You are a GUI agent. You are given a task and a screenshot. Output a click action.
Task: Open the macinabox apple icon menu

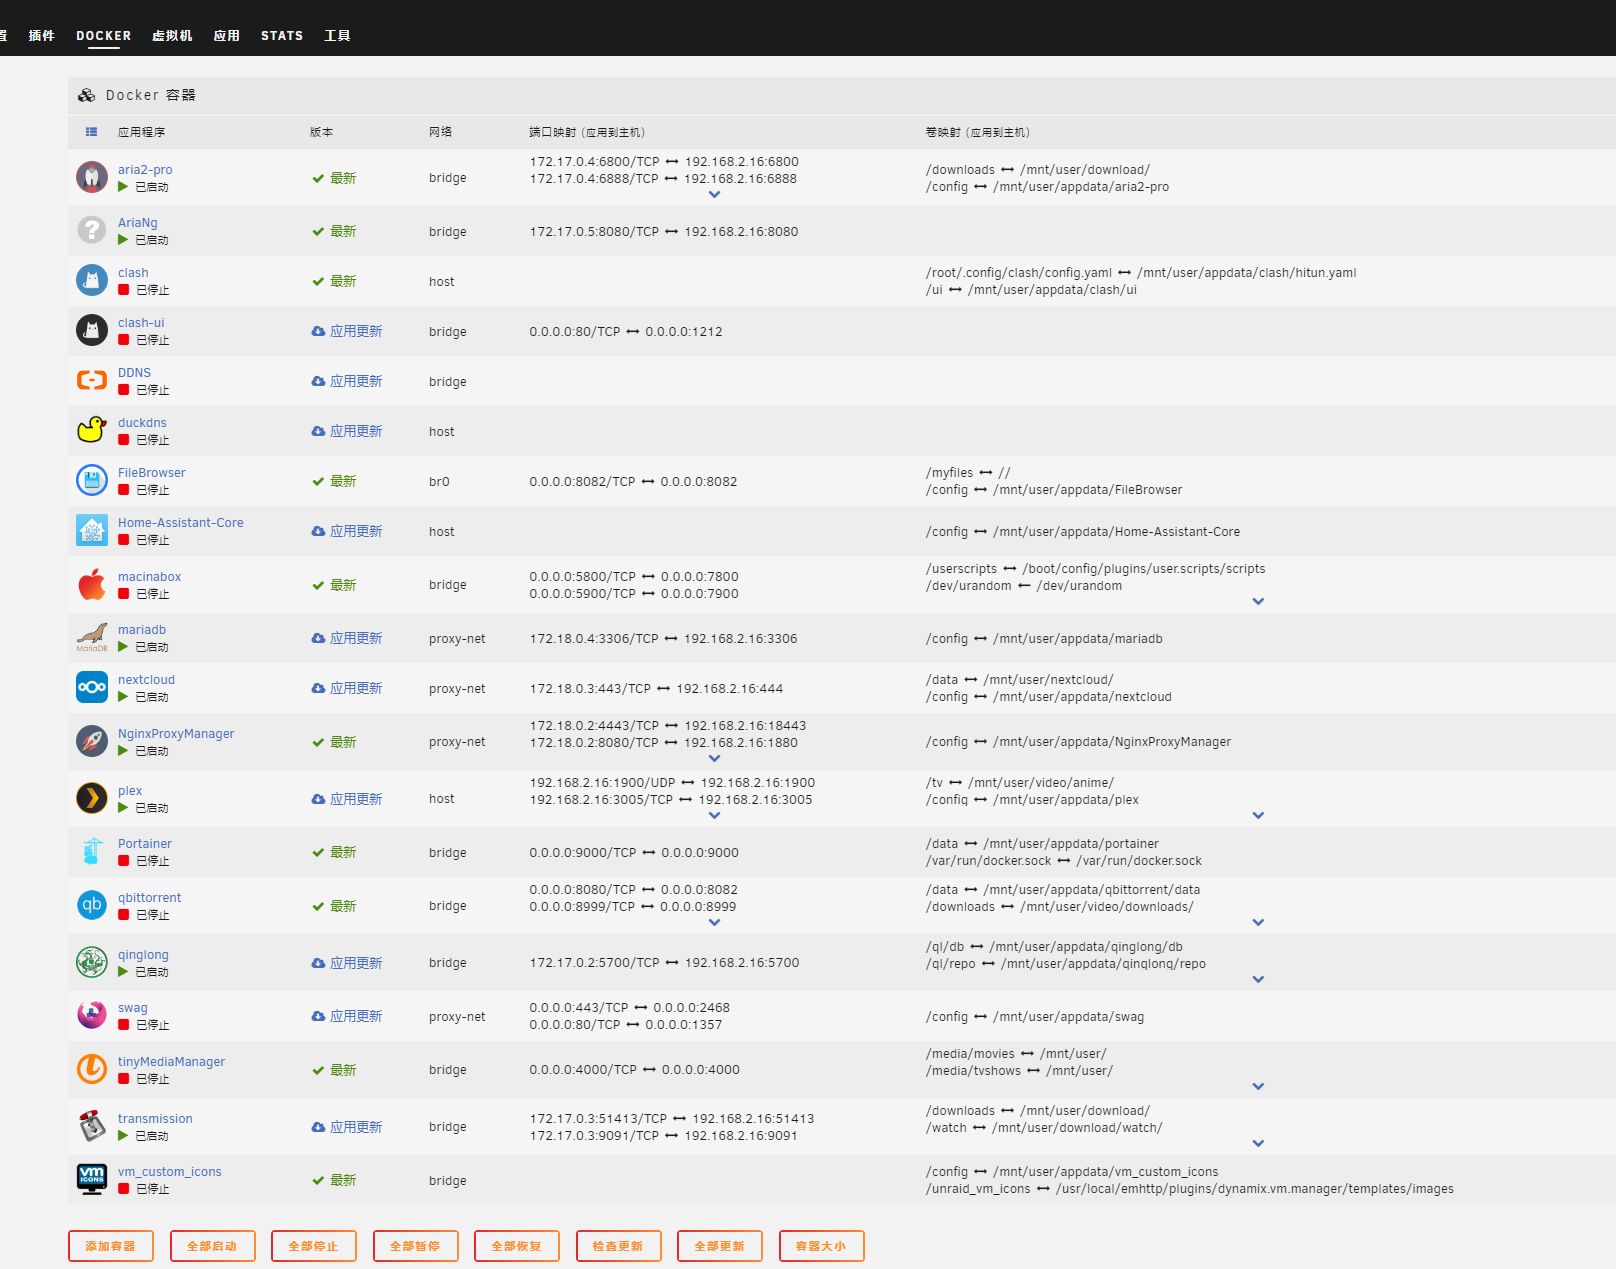[92, 585]
